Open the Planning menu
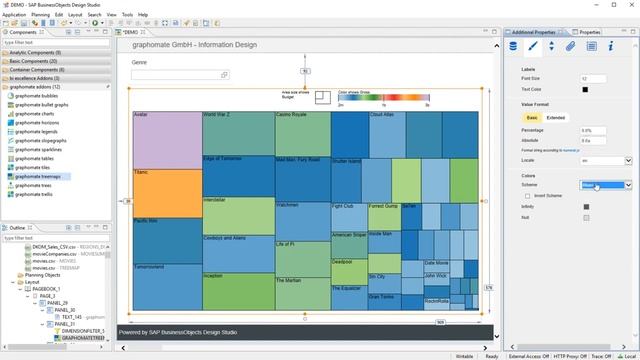Screen dimensions: 640x360 point(40,15)
